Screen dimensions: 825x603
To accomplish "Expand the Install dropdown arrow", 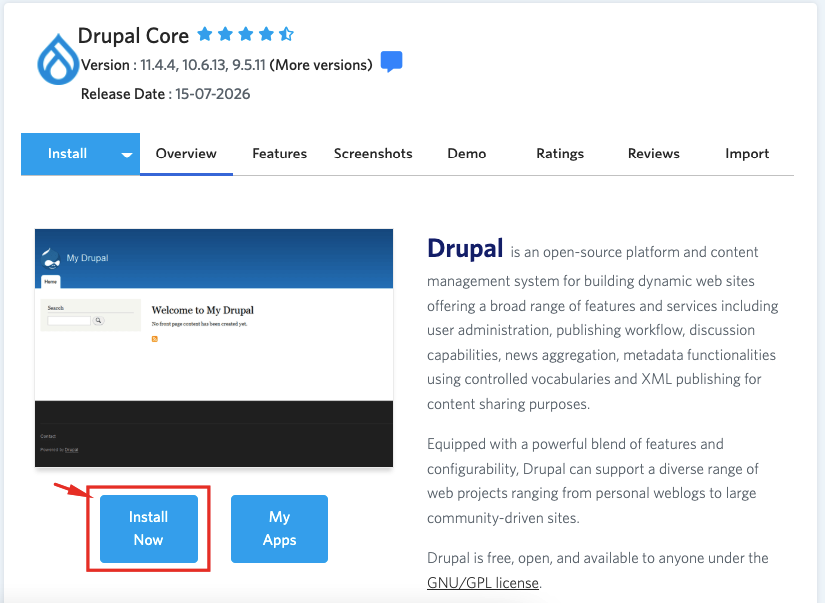I will click(x=126, y=155).
